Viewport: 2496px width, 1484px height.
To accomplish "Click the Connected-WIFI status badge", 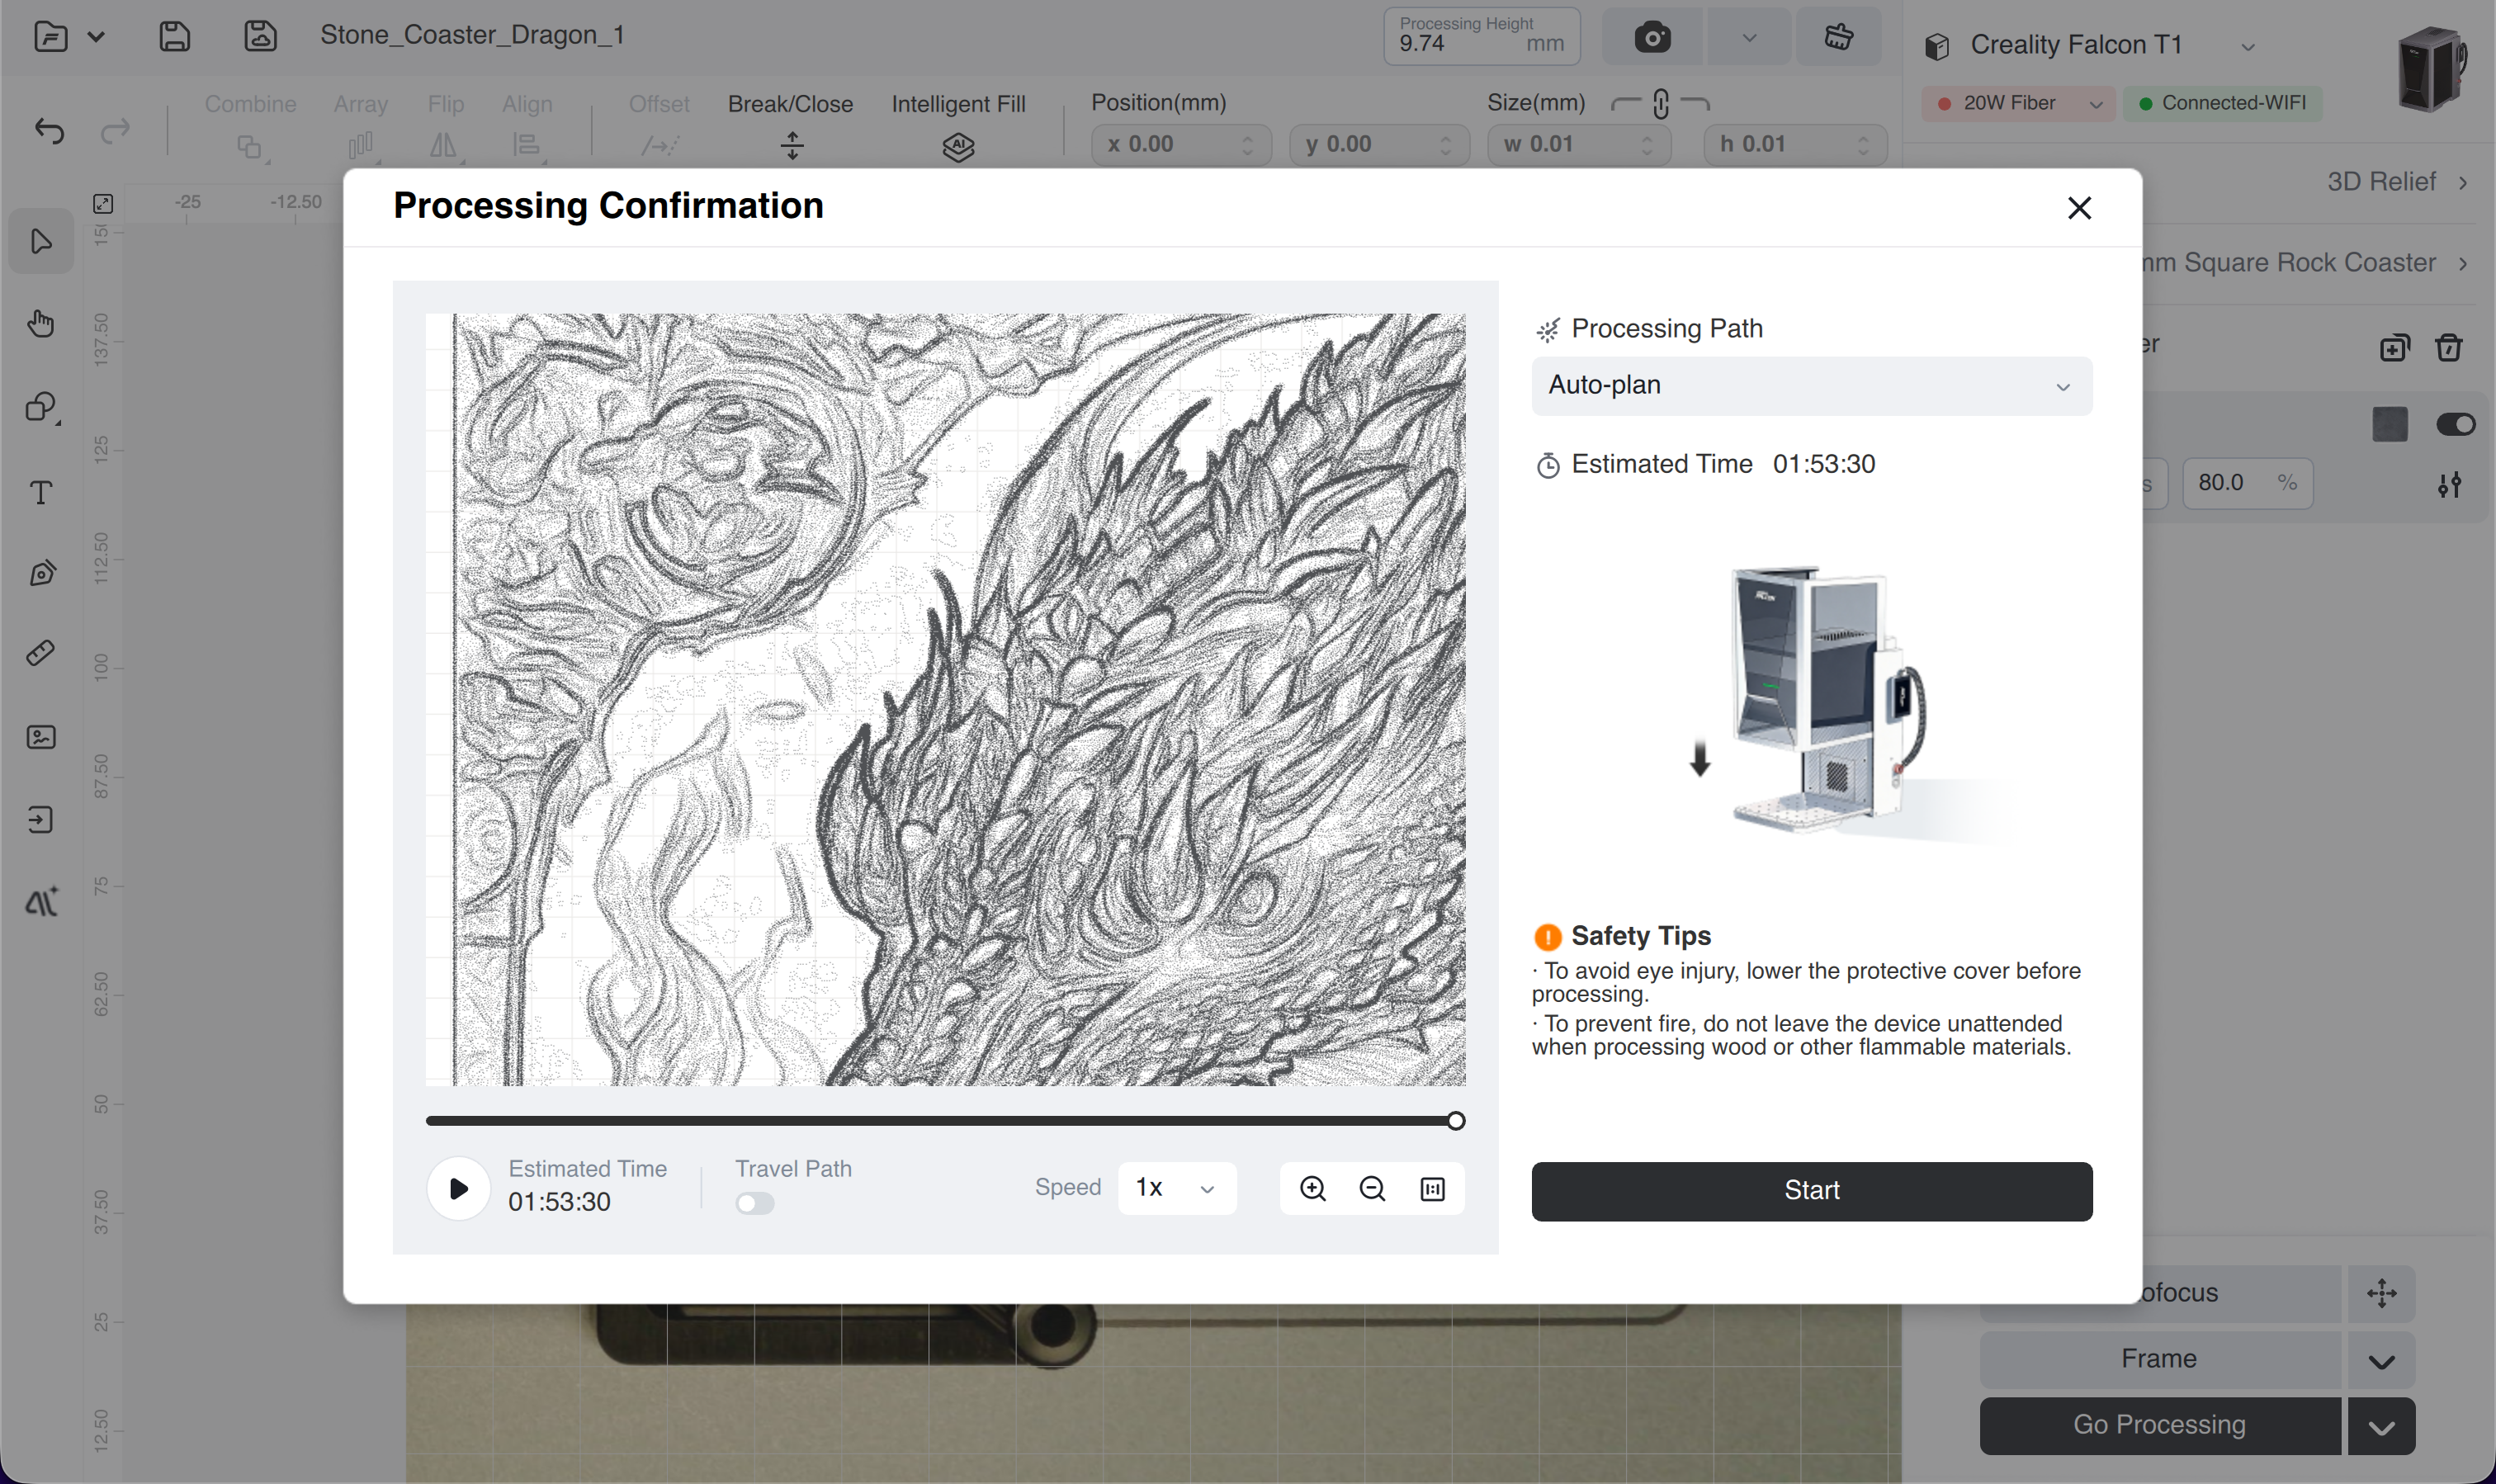I will pyautogui.click(x=2222, y=103).
